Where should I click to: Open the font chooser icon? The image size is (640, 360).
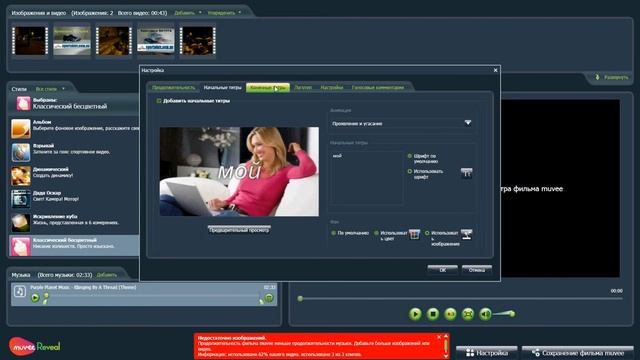467,173
